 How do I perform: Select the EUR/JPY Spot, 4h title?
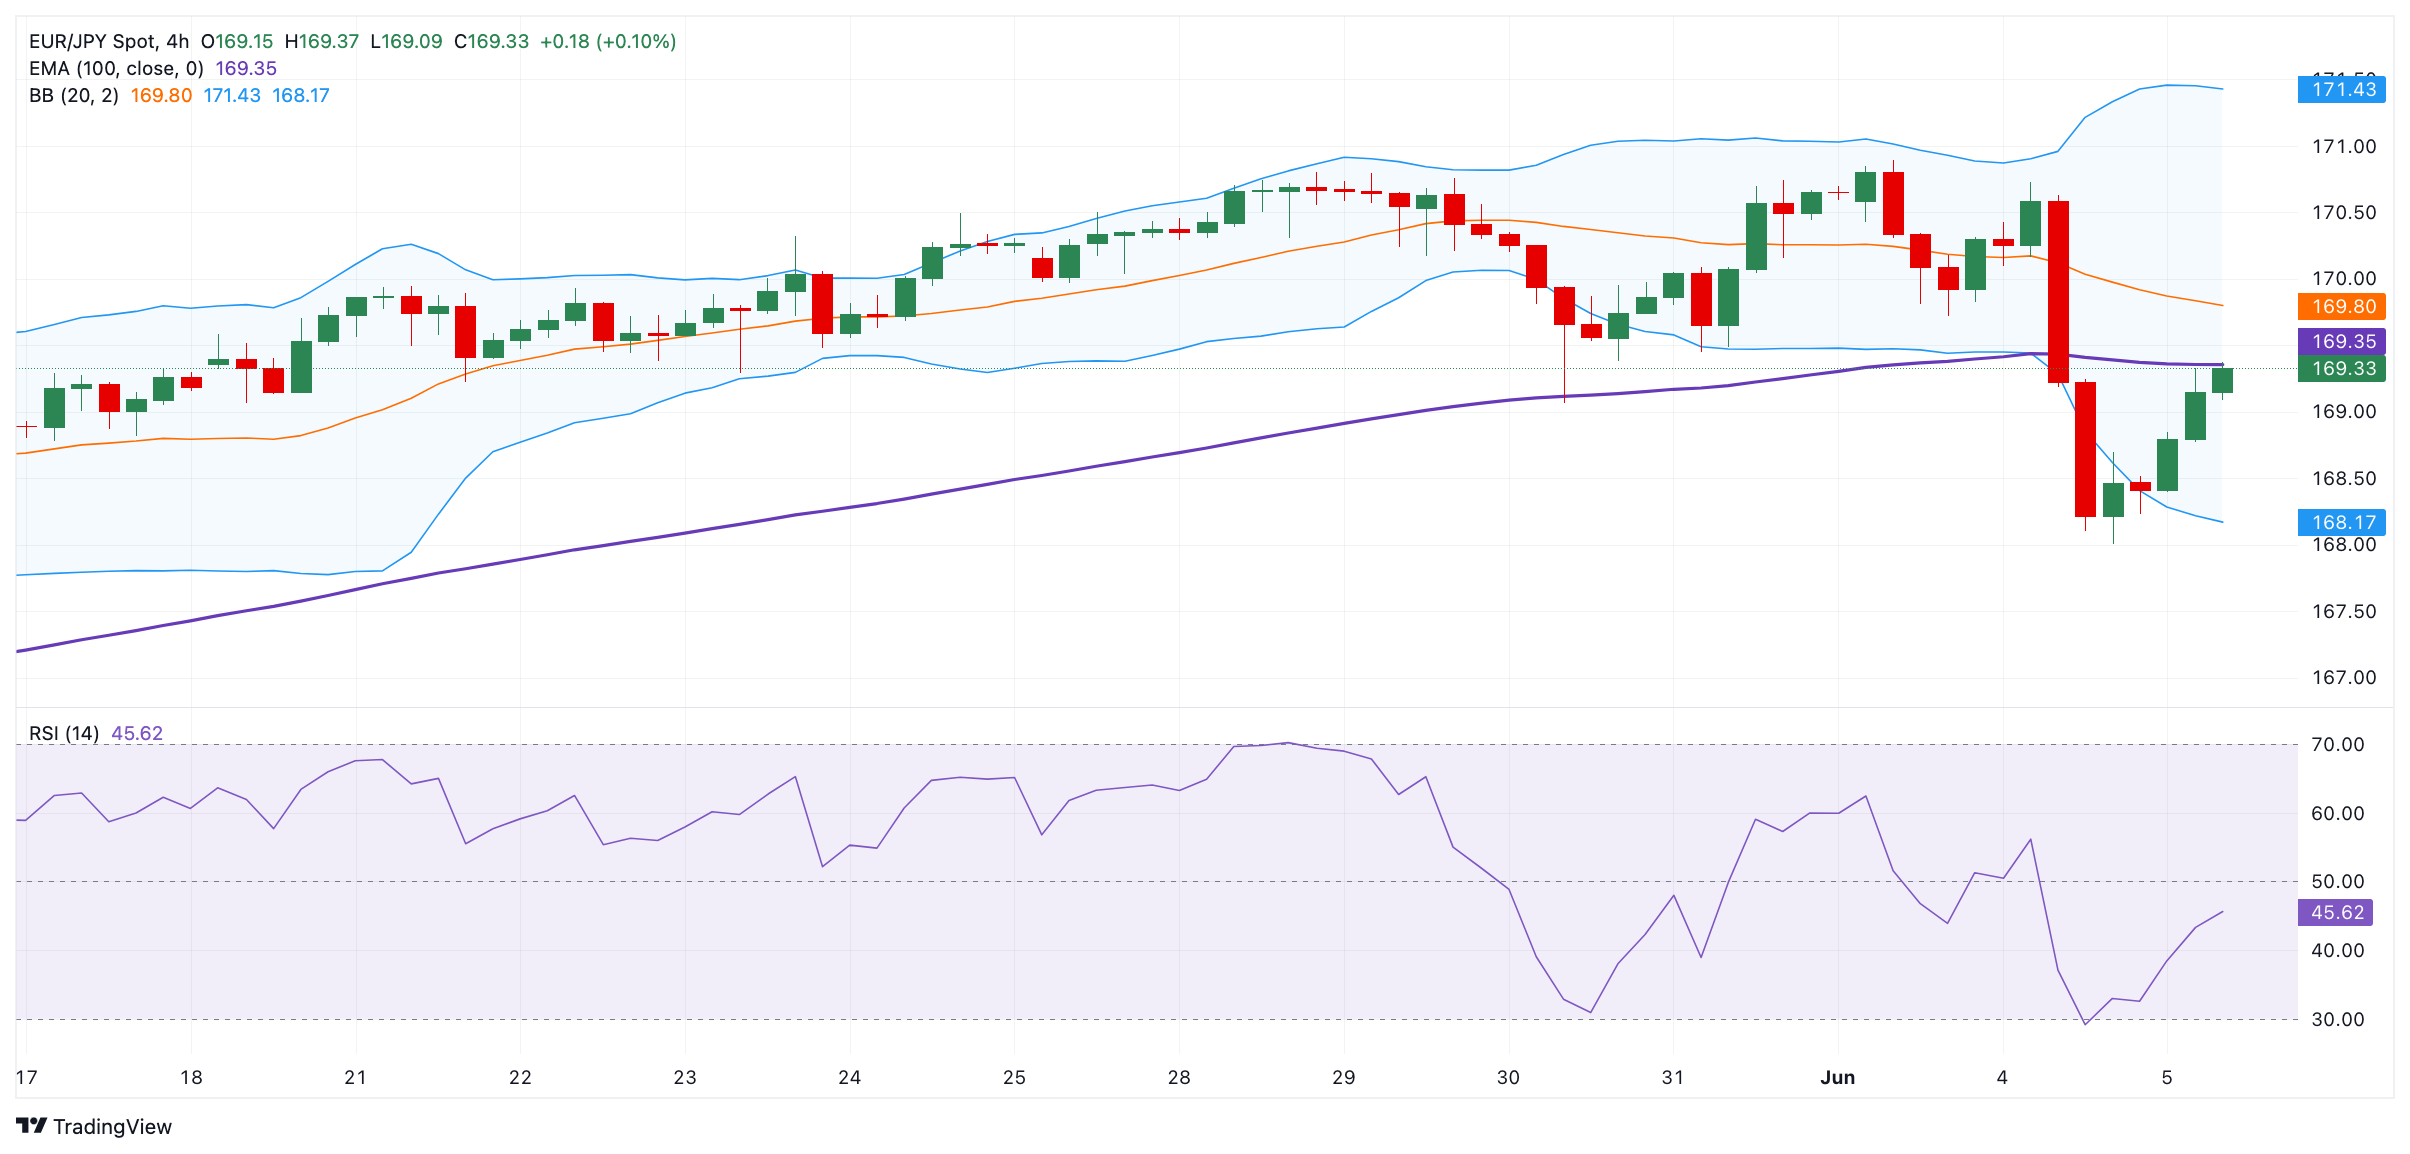[109, 41]
